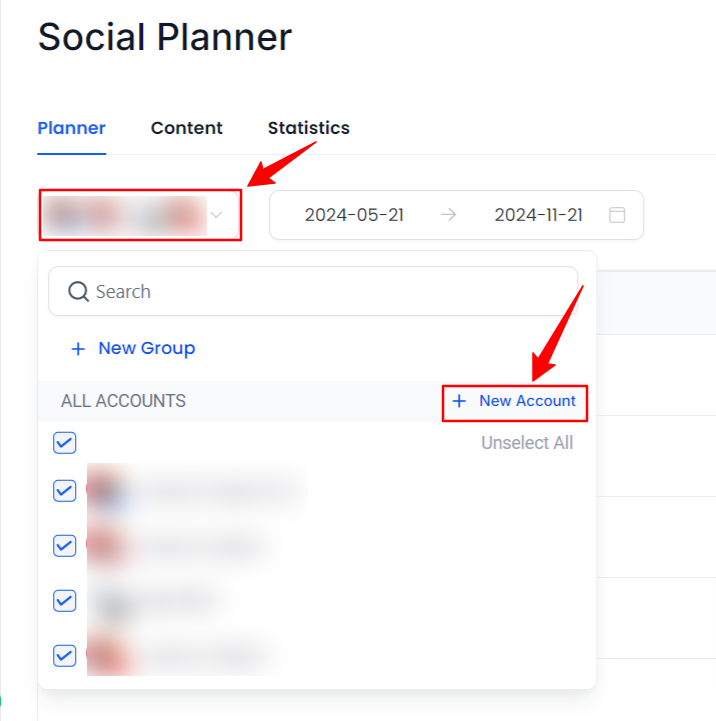Open the start date 2024-05-21 picker

pos(354,215)
